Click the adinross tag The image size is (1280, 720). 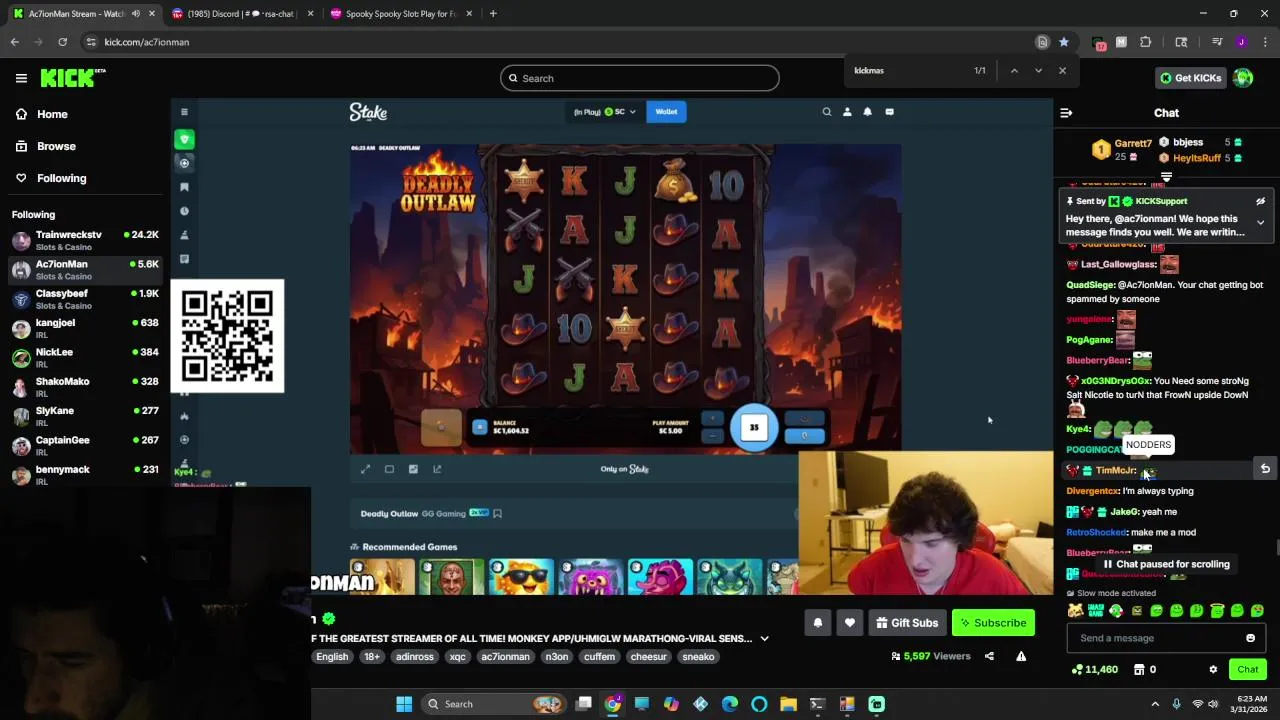click(415, 657)
